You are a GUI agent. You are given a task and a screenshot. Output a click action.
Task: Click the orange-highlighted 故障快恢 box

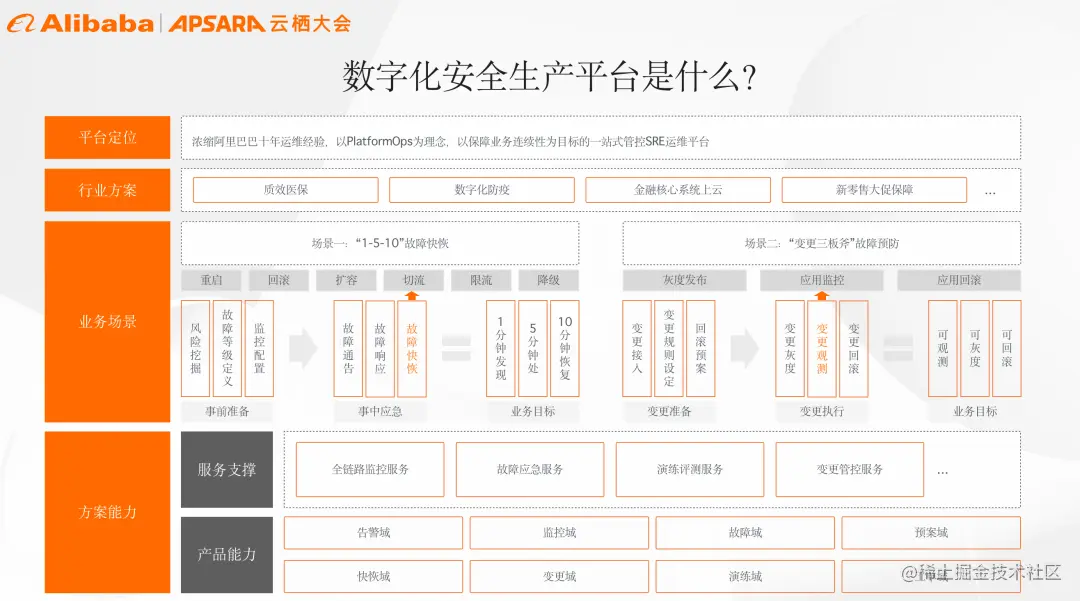[412, 348]
